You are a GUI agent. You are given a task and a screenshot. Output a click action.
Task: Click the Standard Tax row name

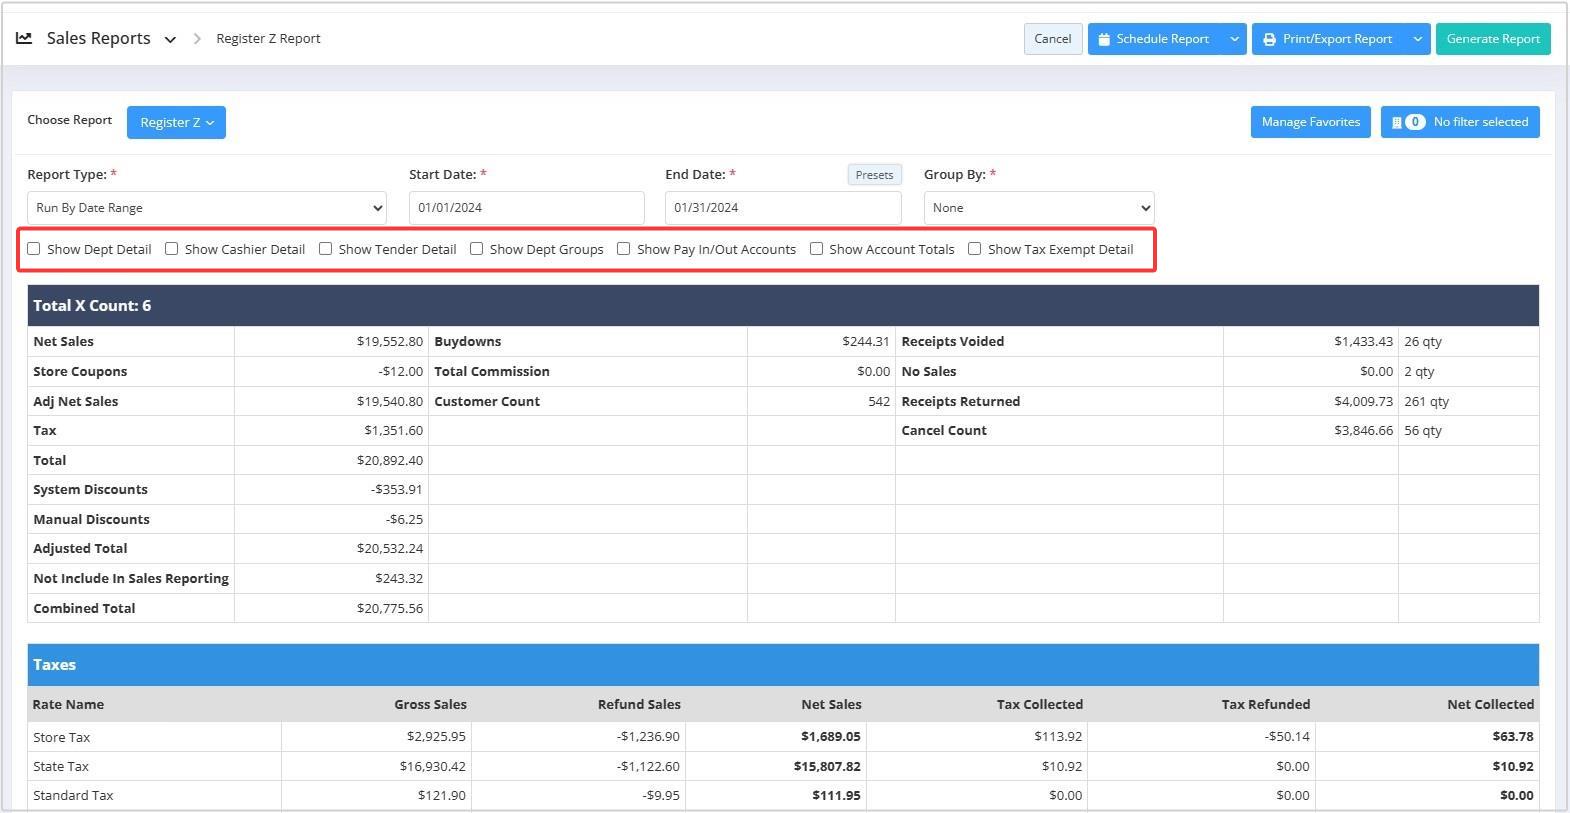click(73, 796)
